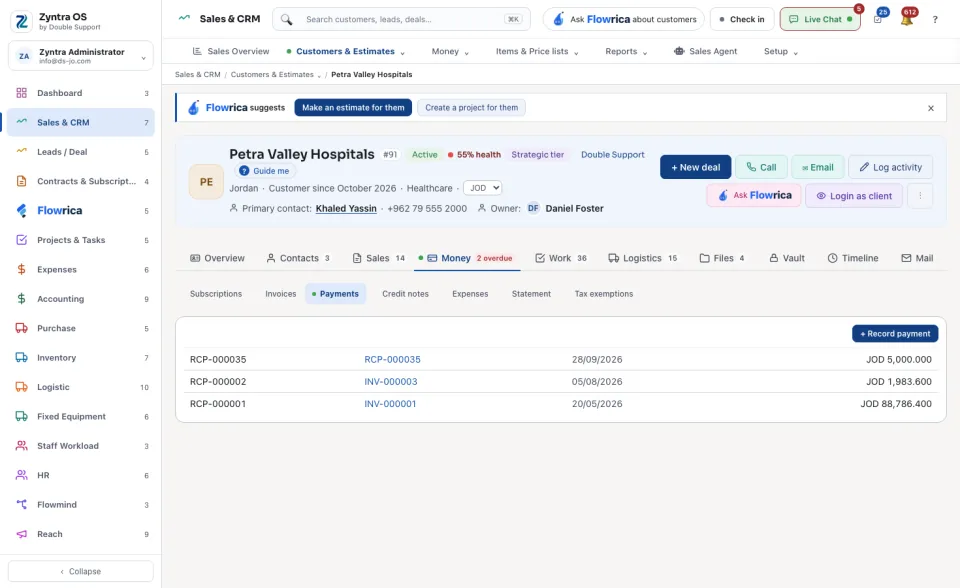Open the Accounting sidebar icon
The image size is (960, 588).
(21, 299)
